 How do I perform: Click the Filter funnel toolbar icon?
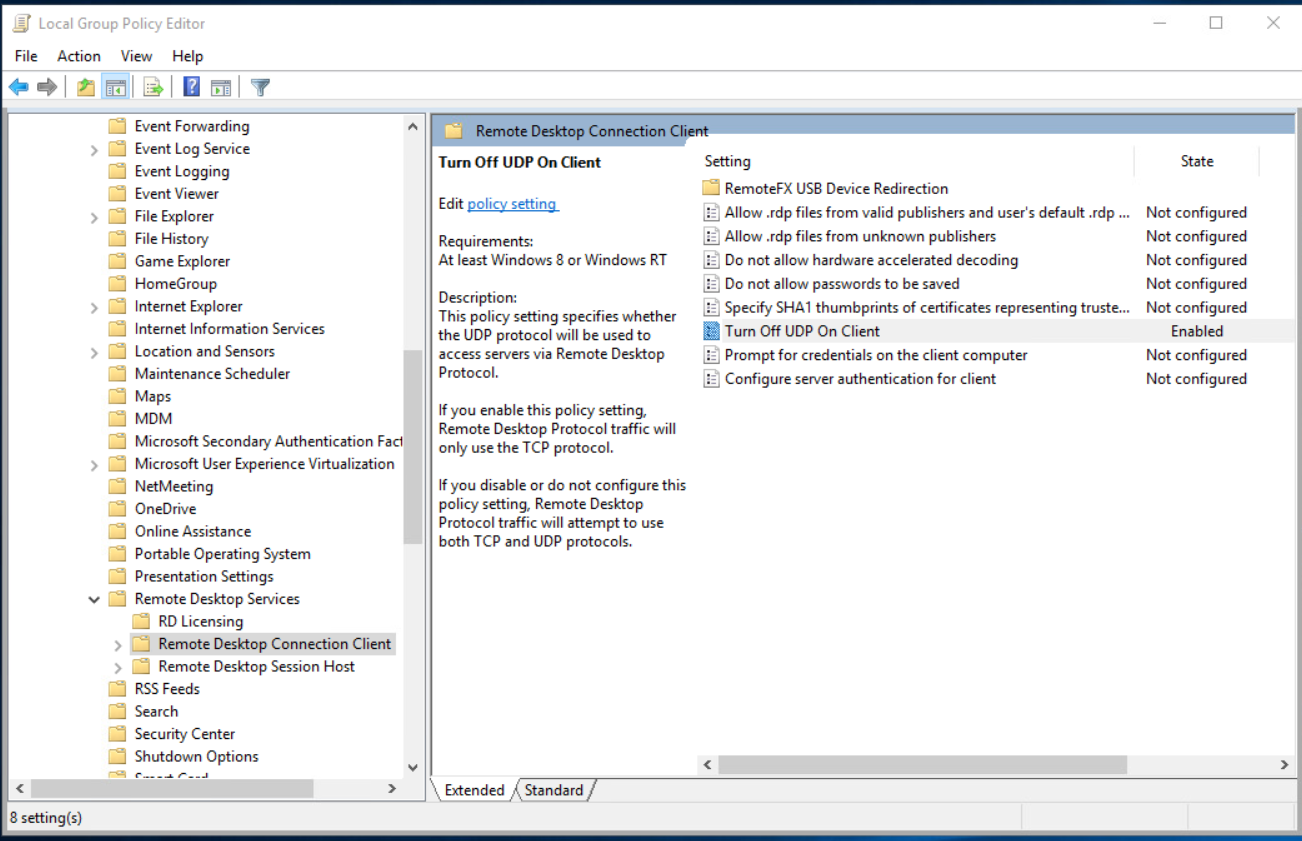260,88
